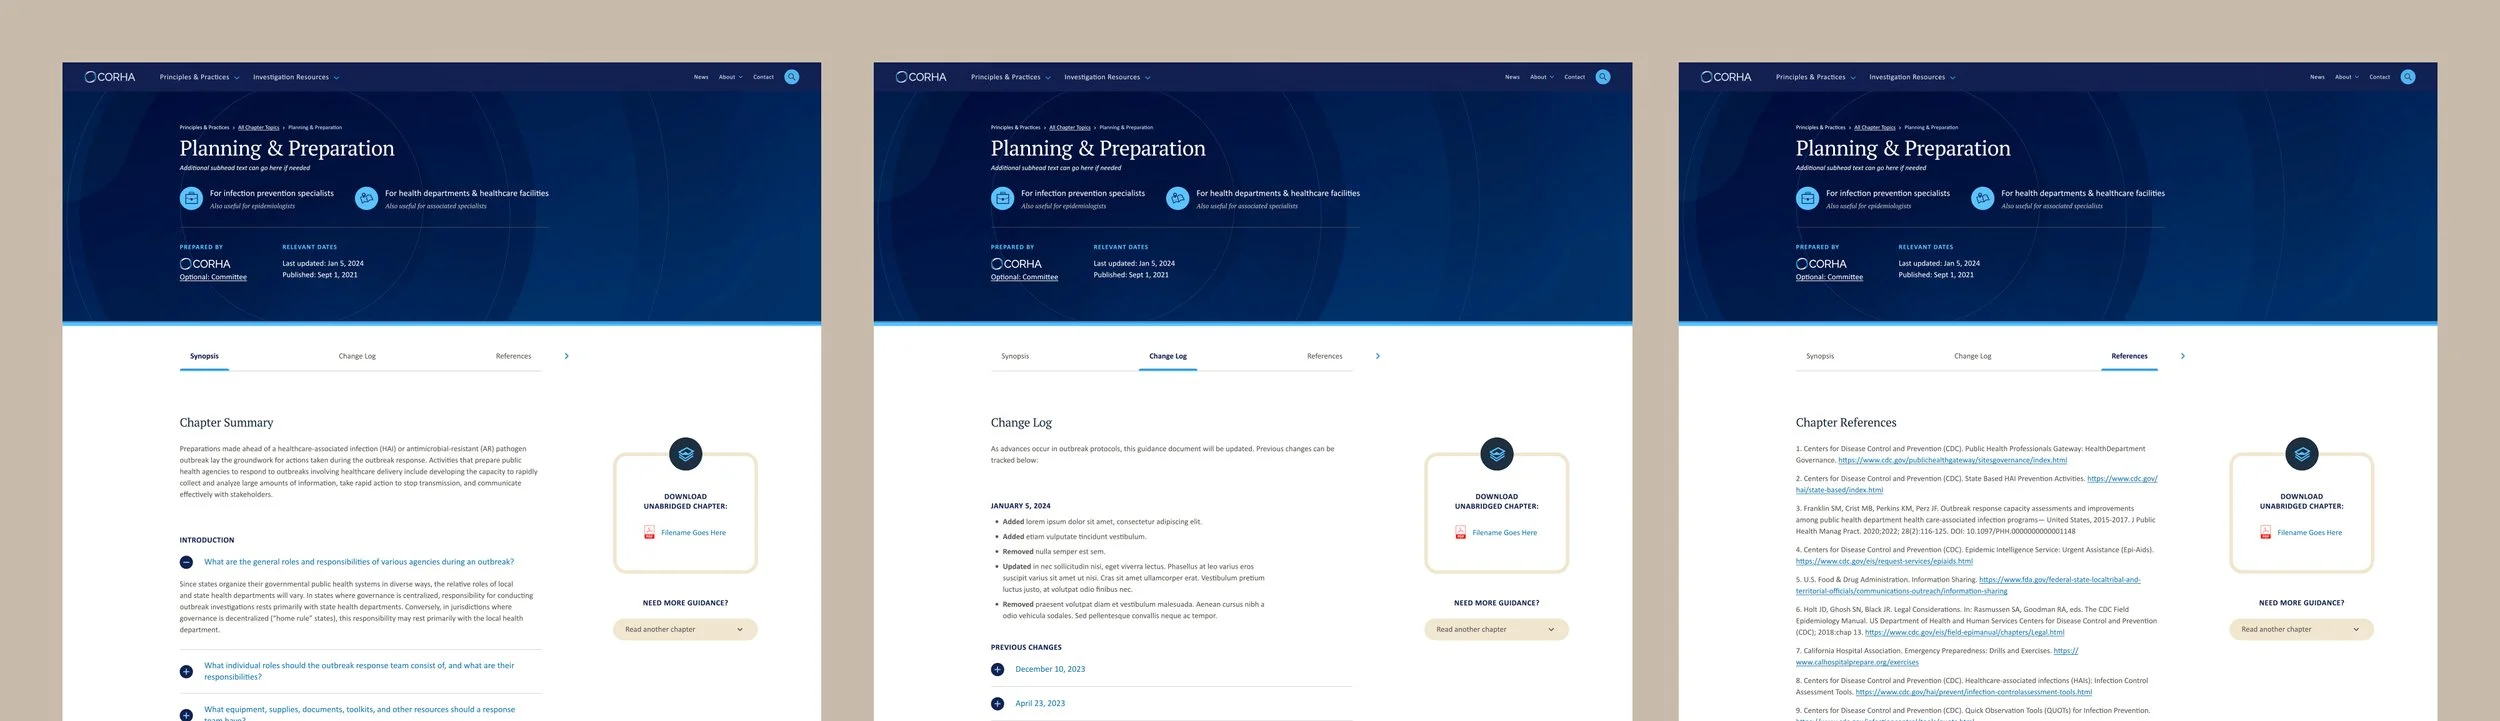
Task: Click the CORHA logo under Prepared By, middle page
Action: point(1016,264)
